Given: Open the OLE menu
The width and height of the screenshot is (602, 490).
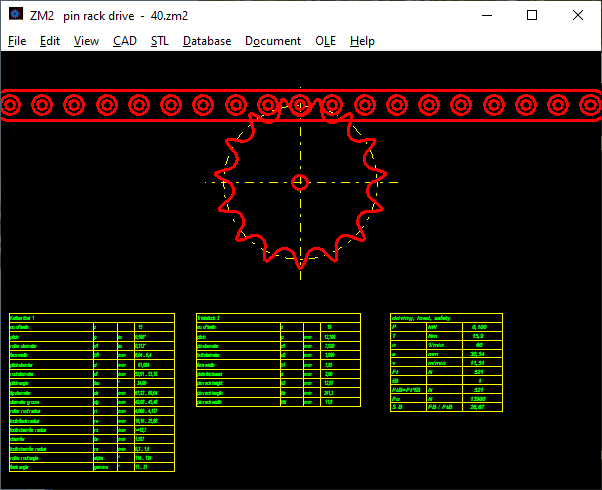Looking at the screenshot, I should pos(325,41).
